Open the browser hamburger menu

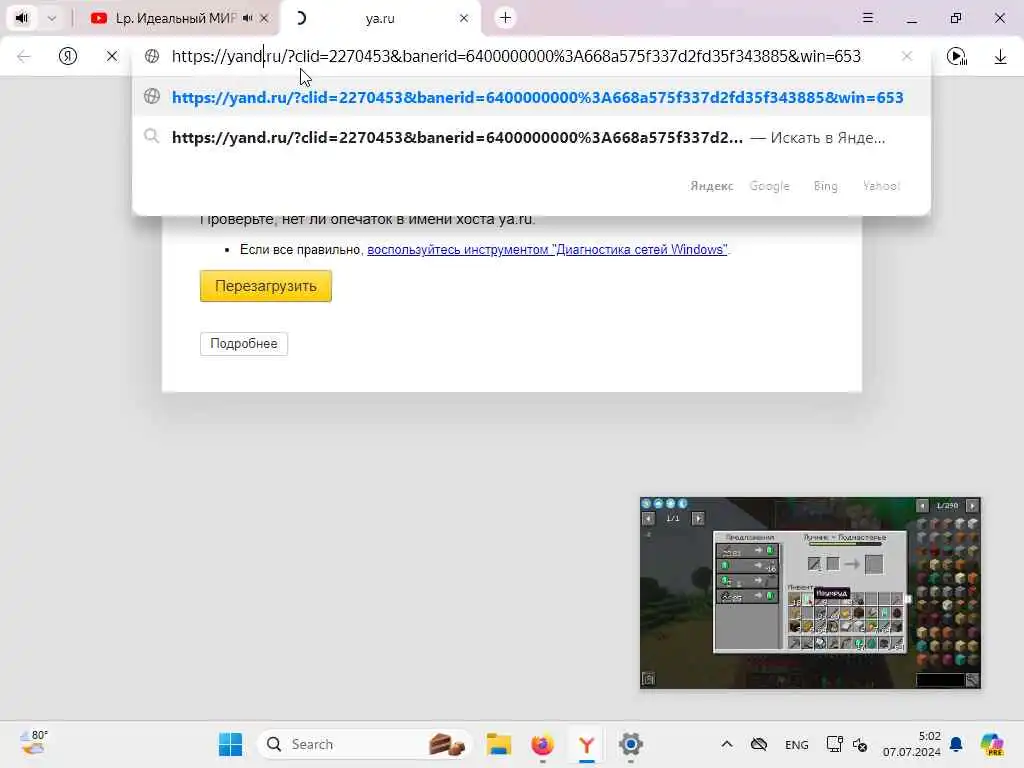coord(867,18)
